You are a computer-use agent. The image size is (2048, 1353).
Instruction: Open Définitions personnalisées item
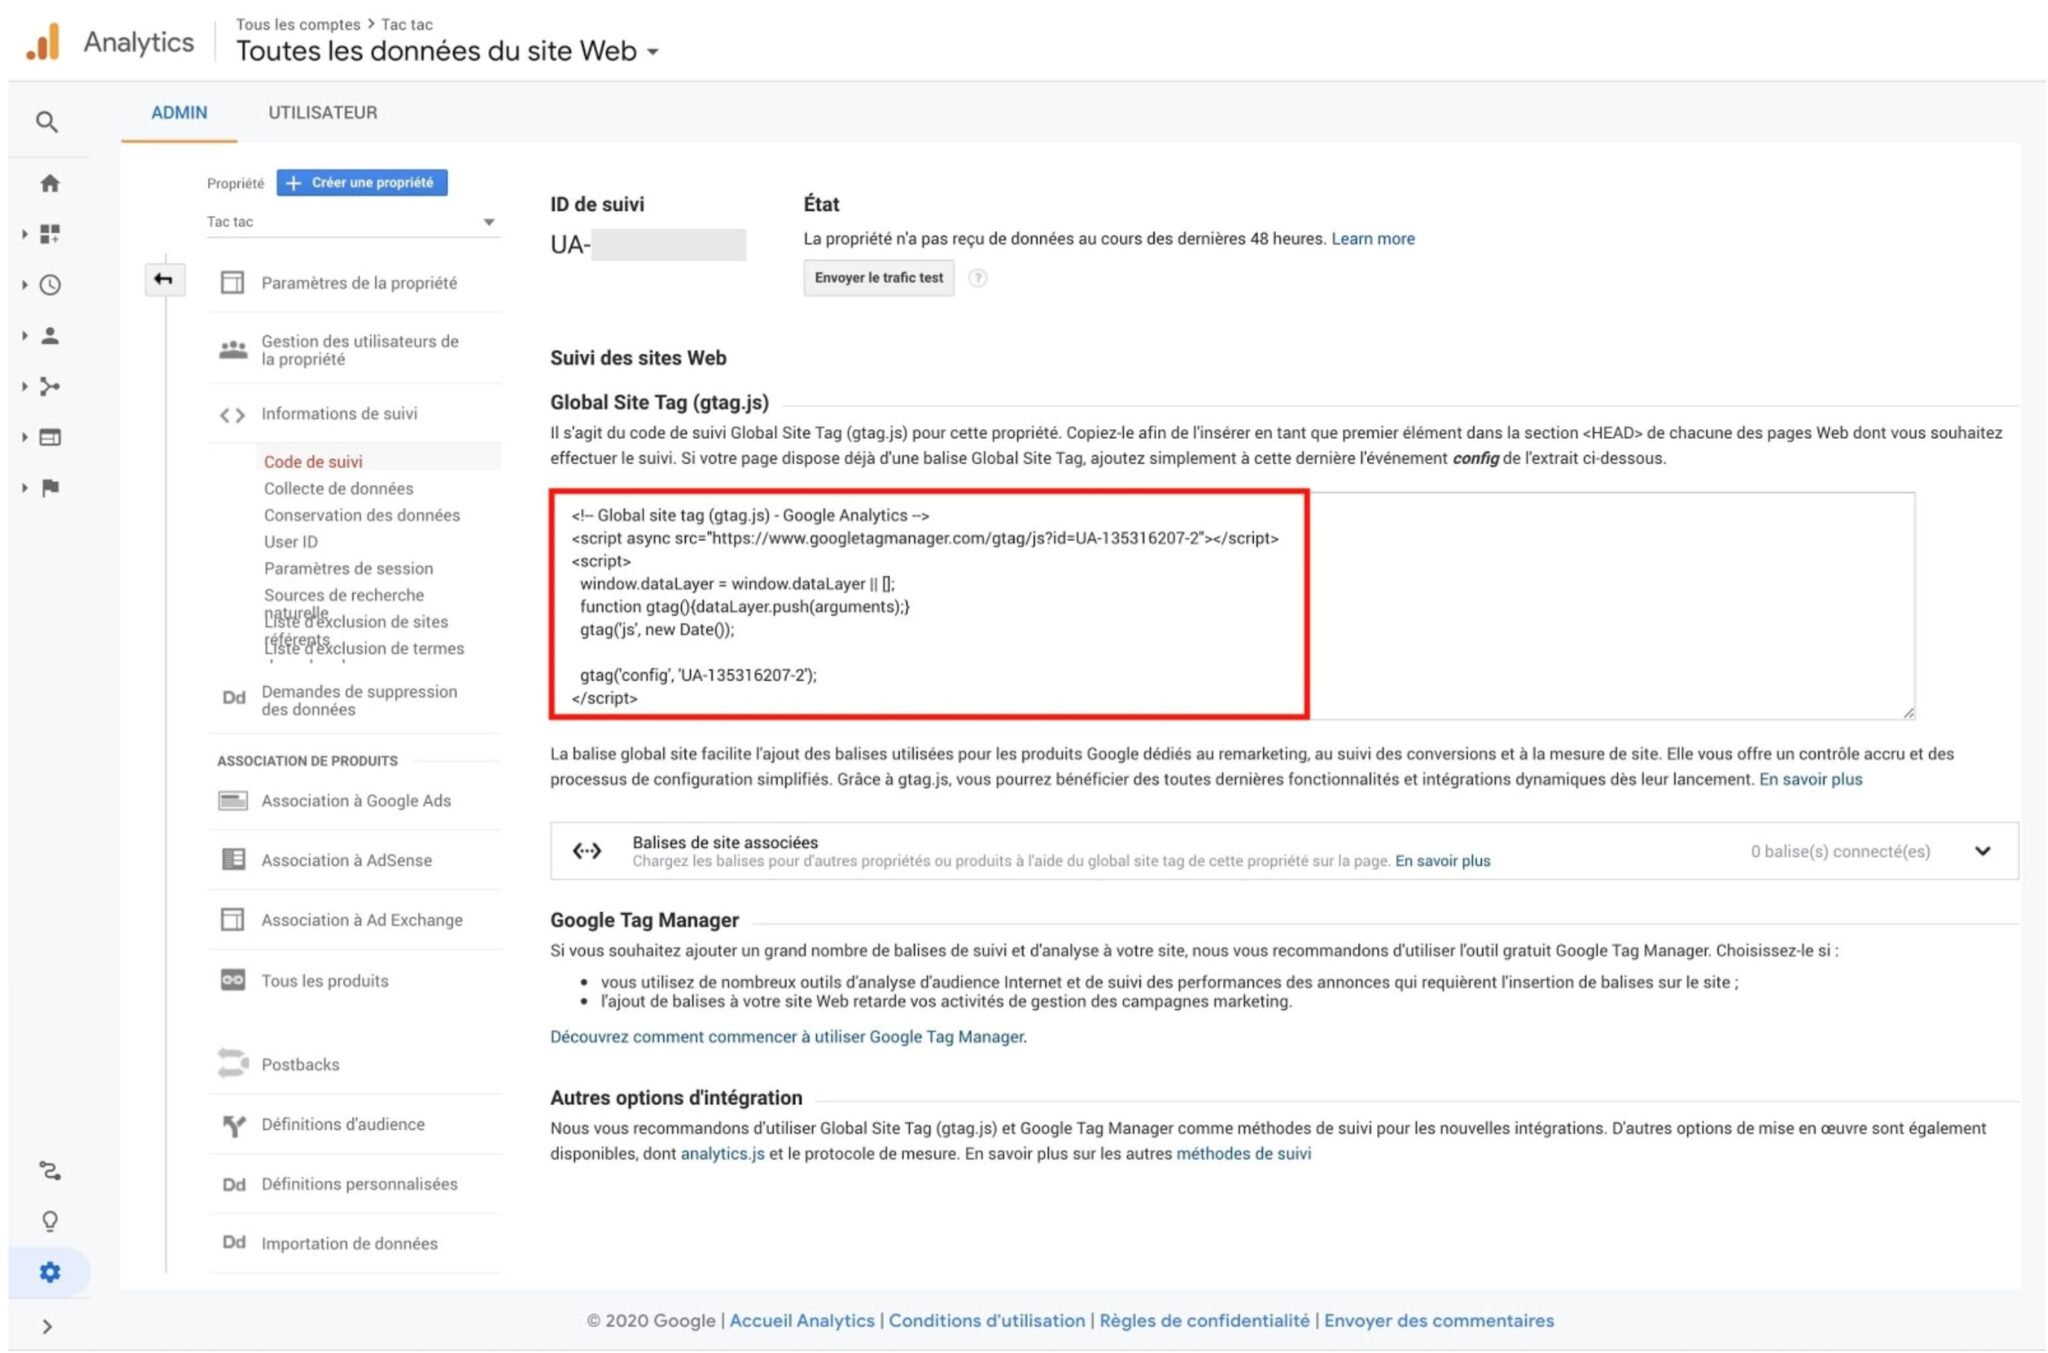pos(358,1184)
